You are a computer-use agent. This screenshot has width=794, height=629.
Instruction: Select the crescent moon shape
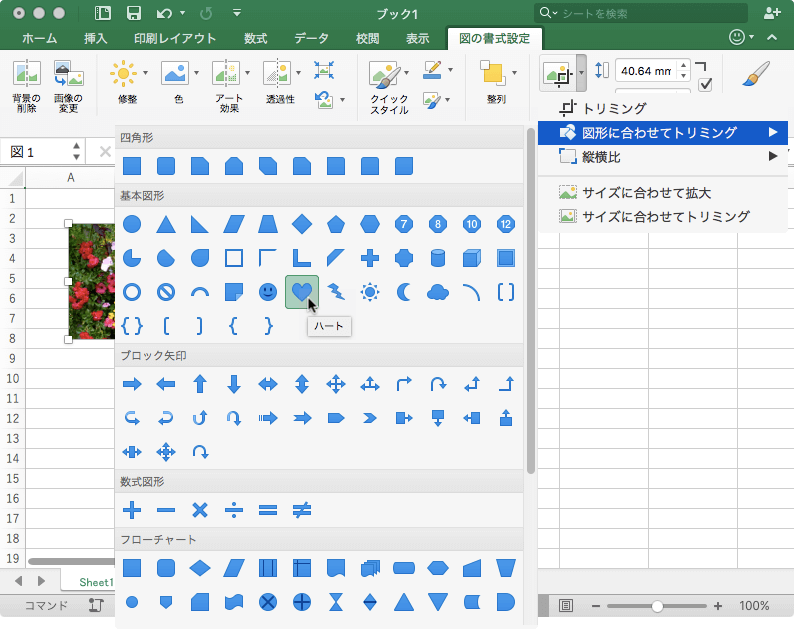(404, 292)
